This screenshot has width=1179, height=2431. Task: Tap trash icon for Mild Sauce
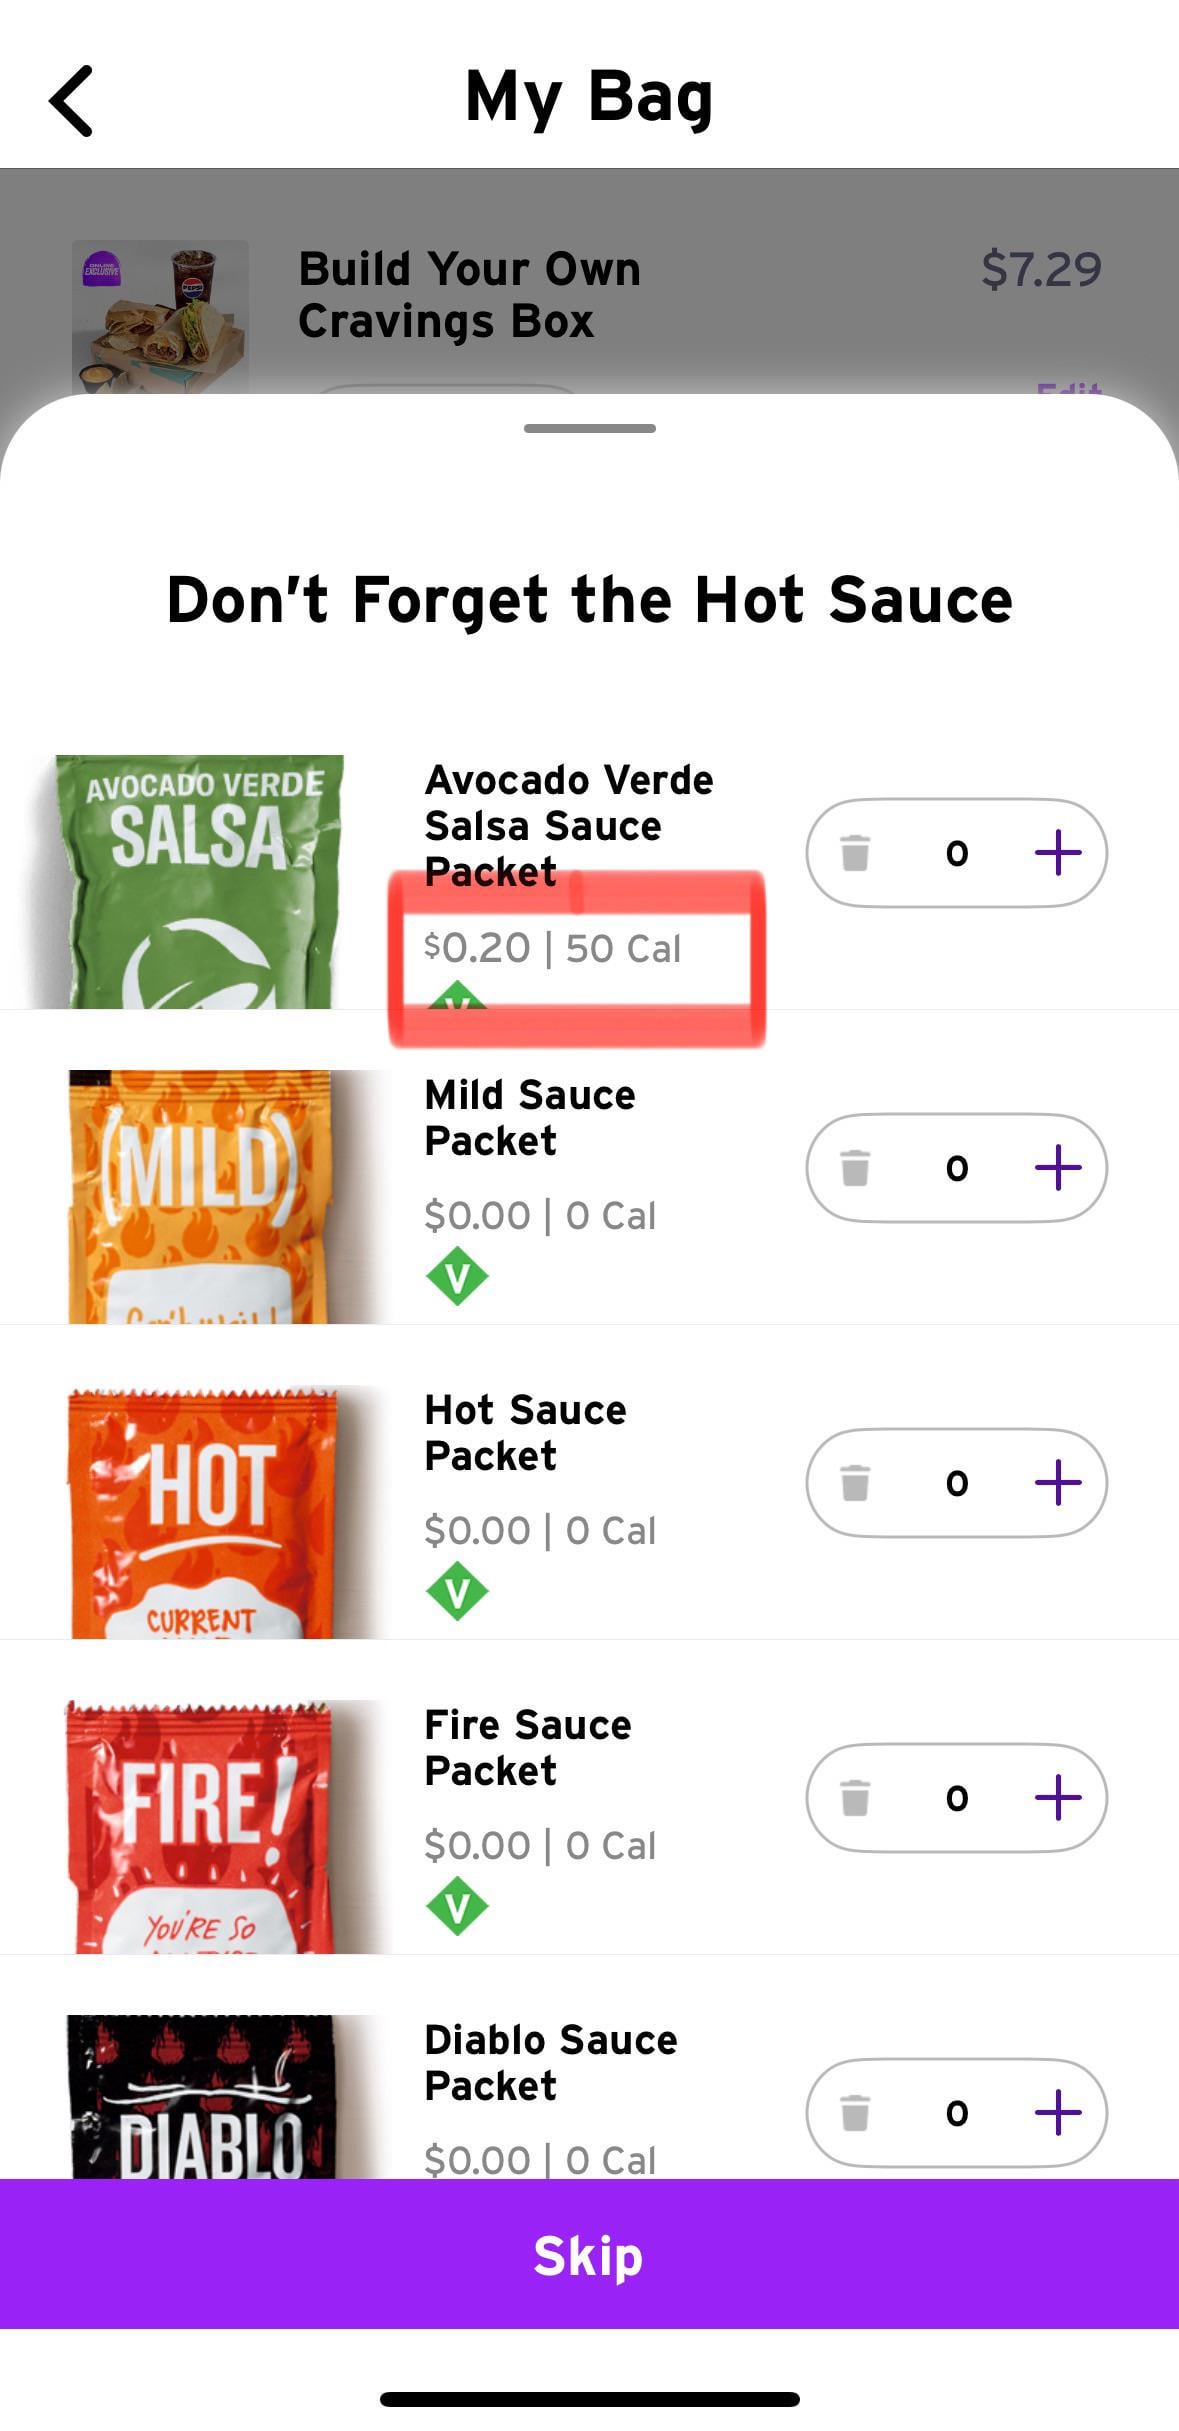tap(855, 1168)
